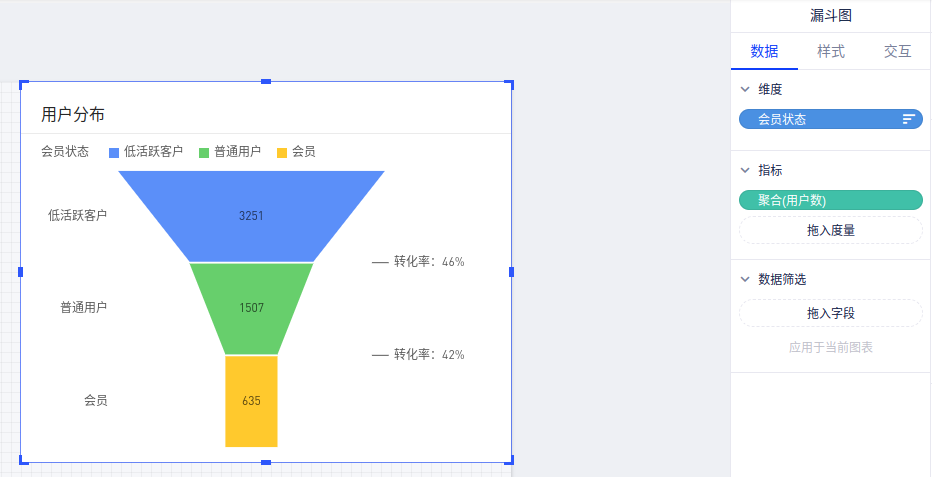
Task: Click the chart title 用户分布
Action: [73, 114]
